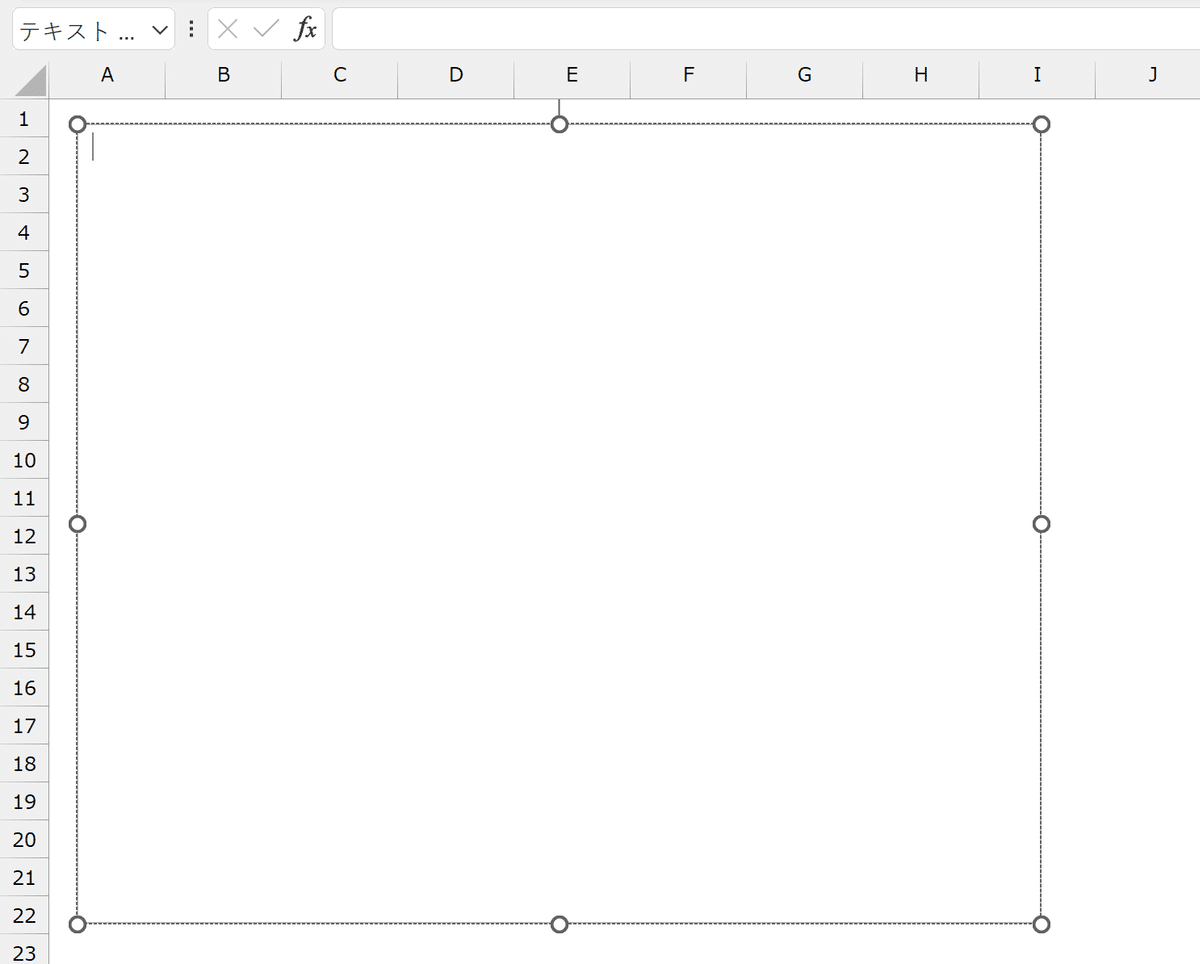The height and width of the screenshot is (964, 1200).
Task: Select row 12 header
Action: click(x=24, y=537)
